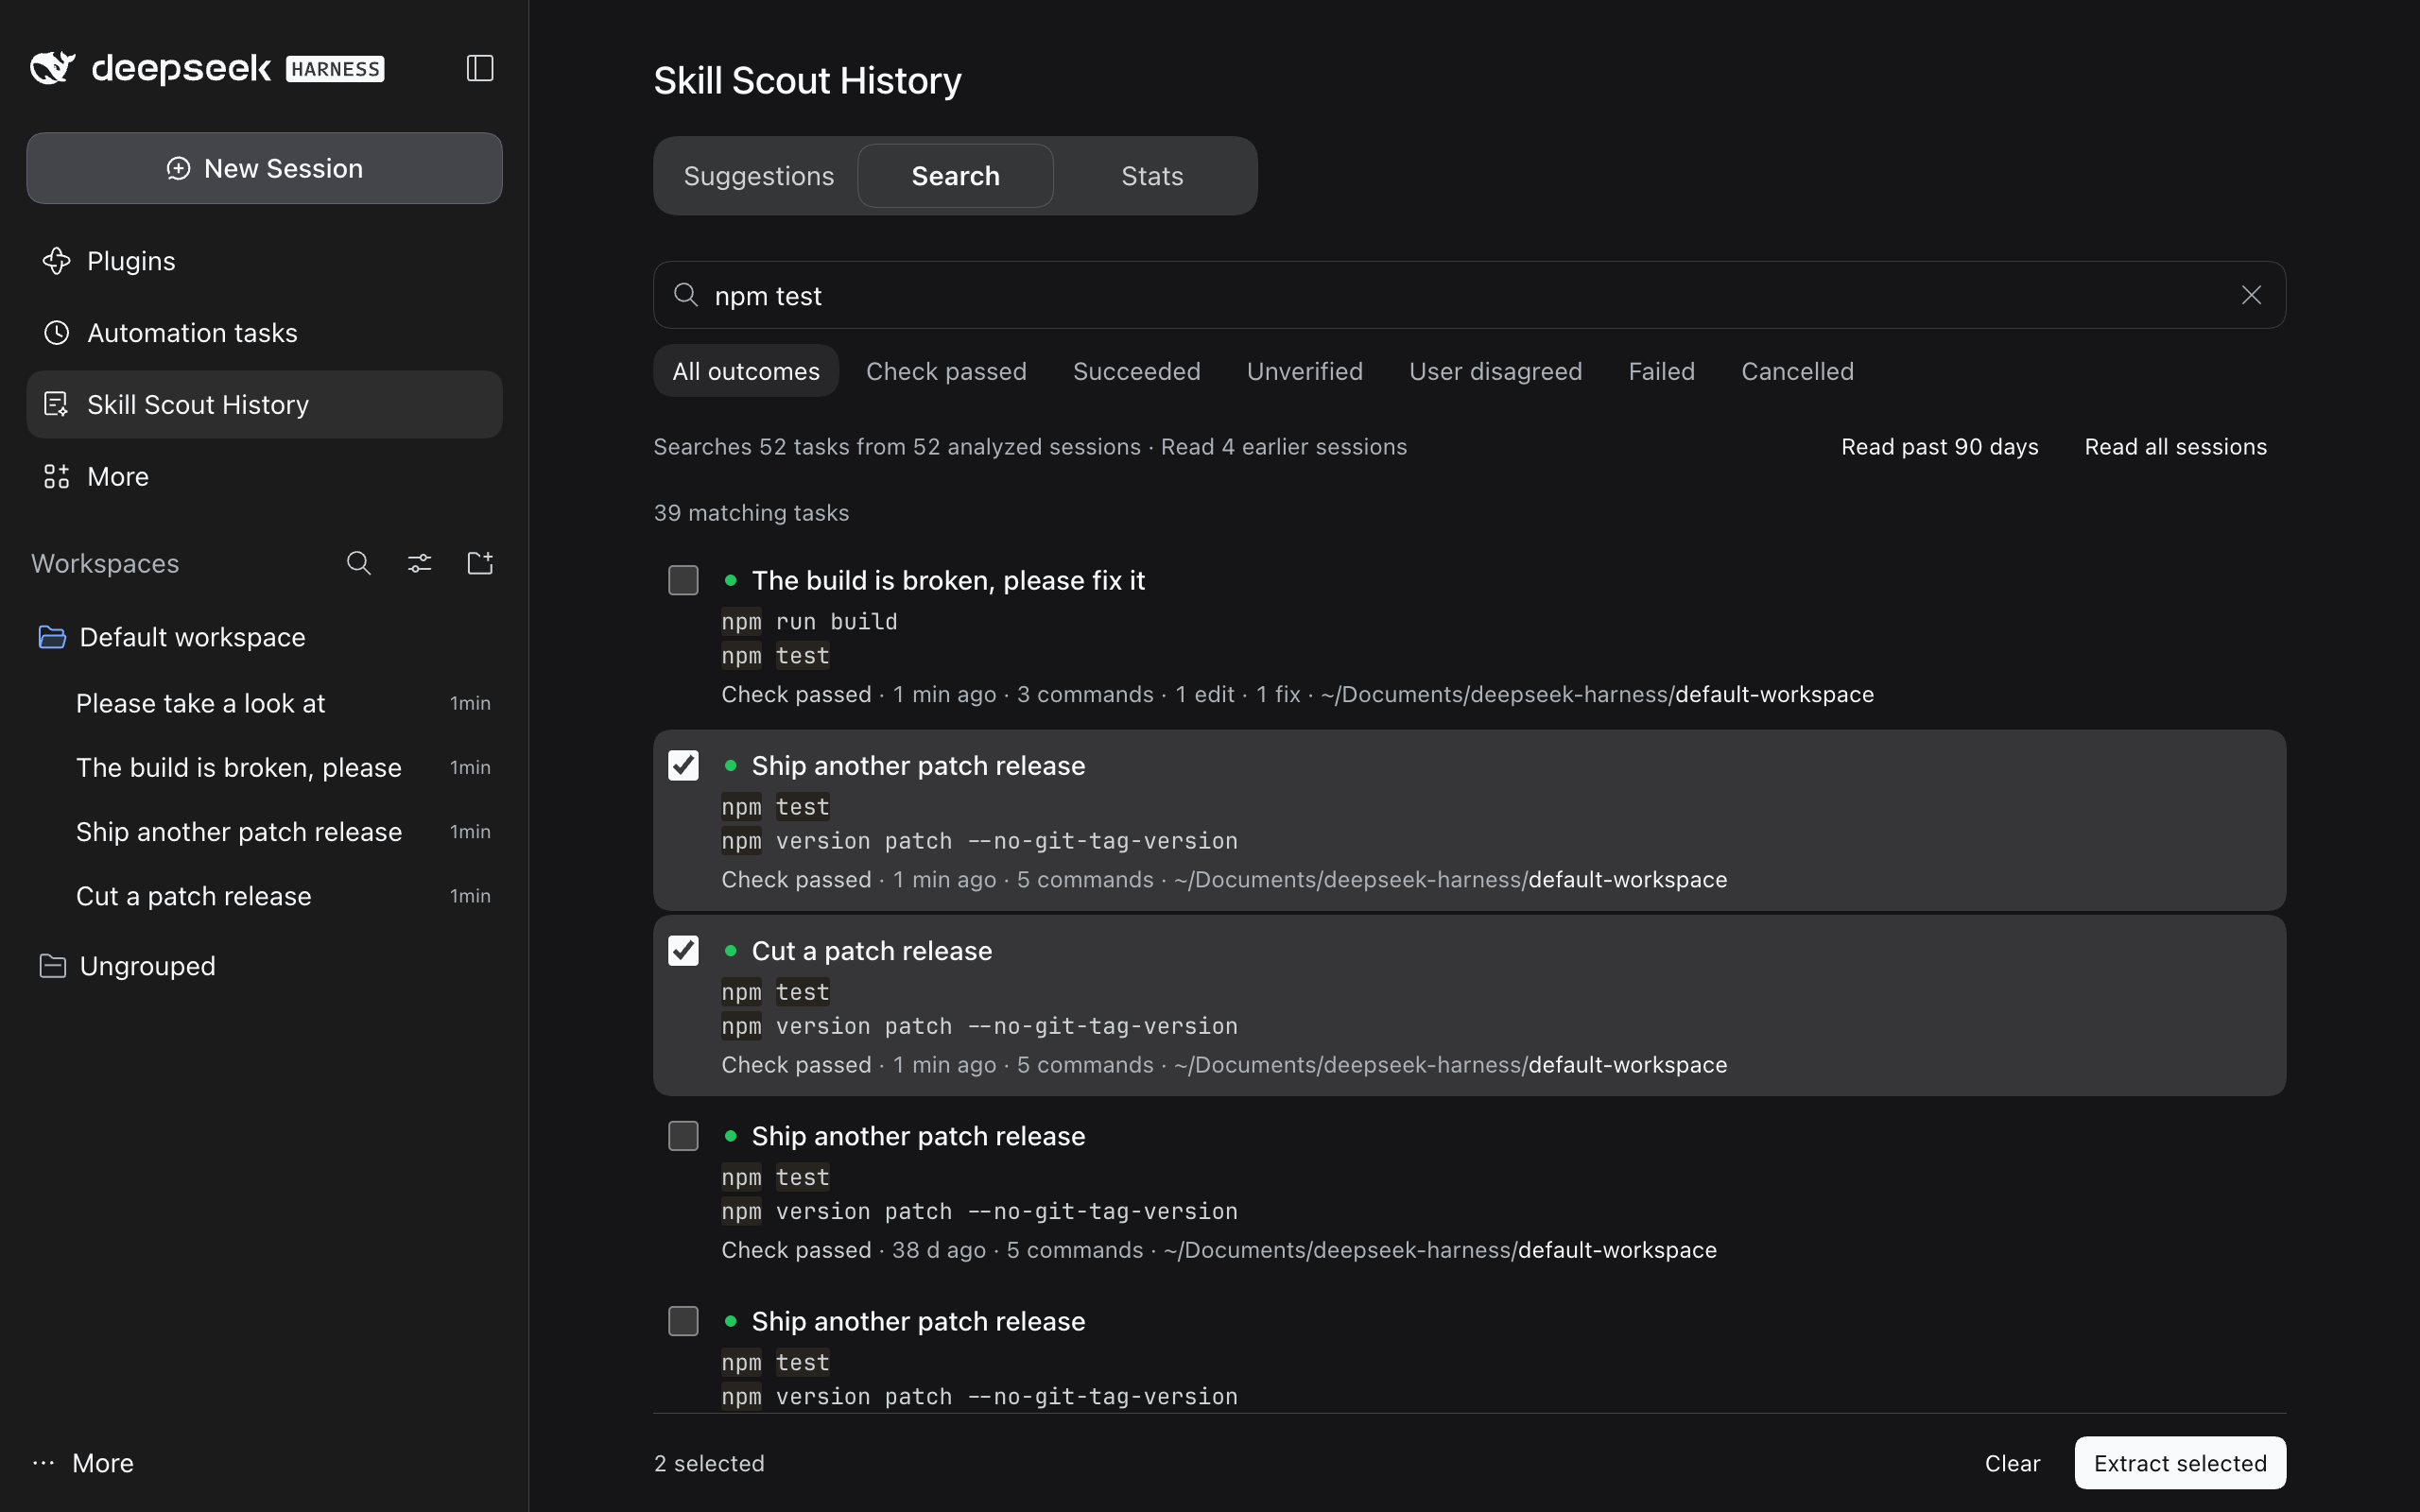
Task: Expand the Ungrouped tree item
Action: 264,966
